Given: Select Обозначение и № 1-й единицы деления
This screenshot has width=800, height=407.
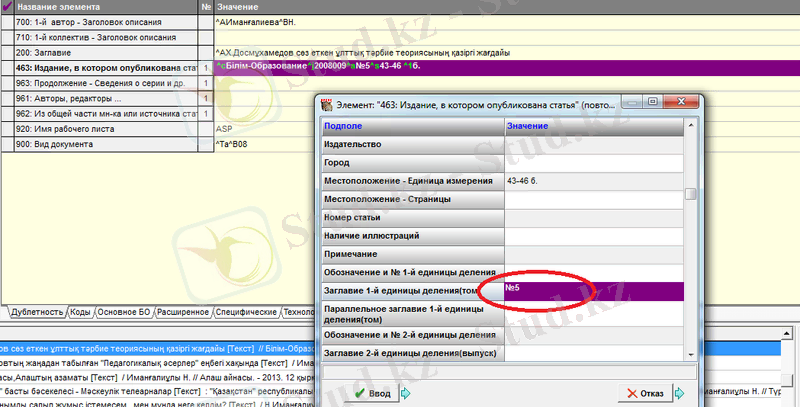Looking at the screenshot, I should point(413,272).
